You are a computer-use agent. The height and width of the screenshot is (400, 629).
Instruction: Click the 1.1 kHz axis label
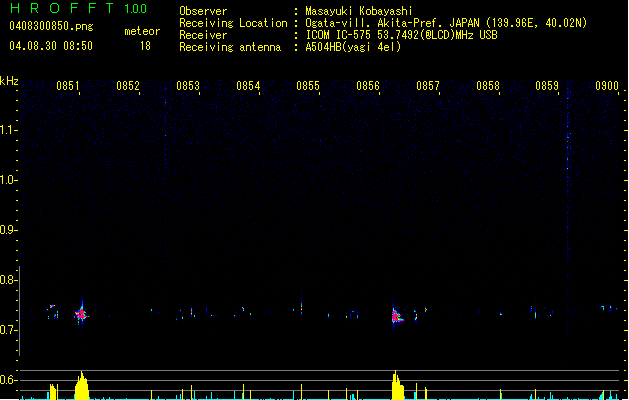pyautogui.click(x=8, y=130)
